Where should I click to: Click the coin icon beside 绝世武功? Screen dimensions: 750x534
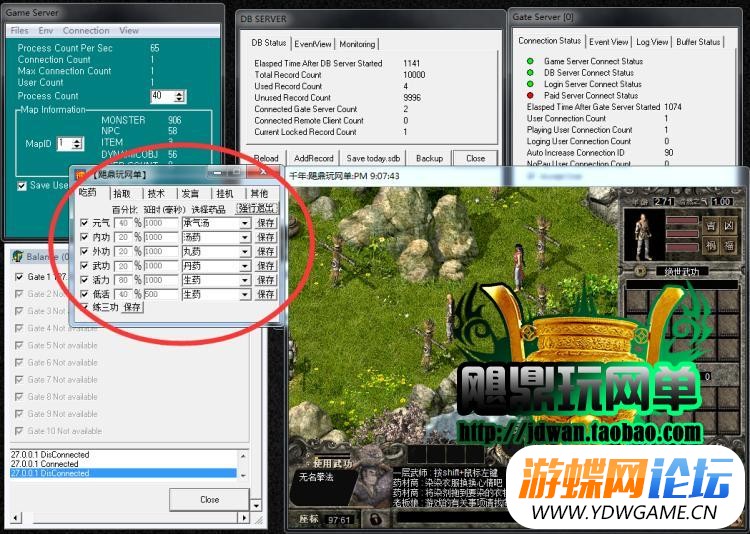[x=640, y=271]
